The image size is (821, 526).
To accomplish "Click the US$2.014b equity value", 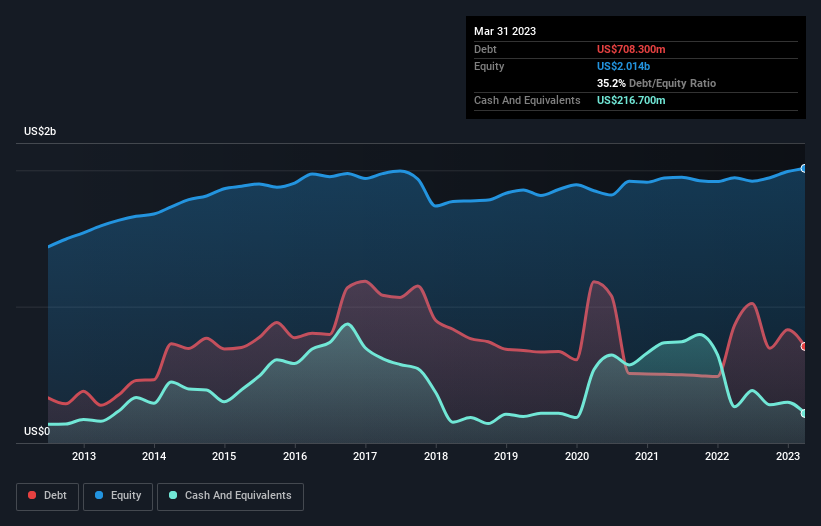I will [623, 66].
